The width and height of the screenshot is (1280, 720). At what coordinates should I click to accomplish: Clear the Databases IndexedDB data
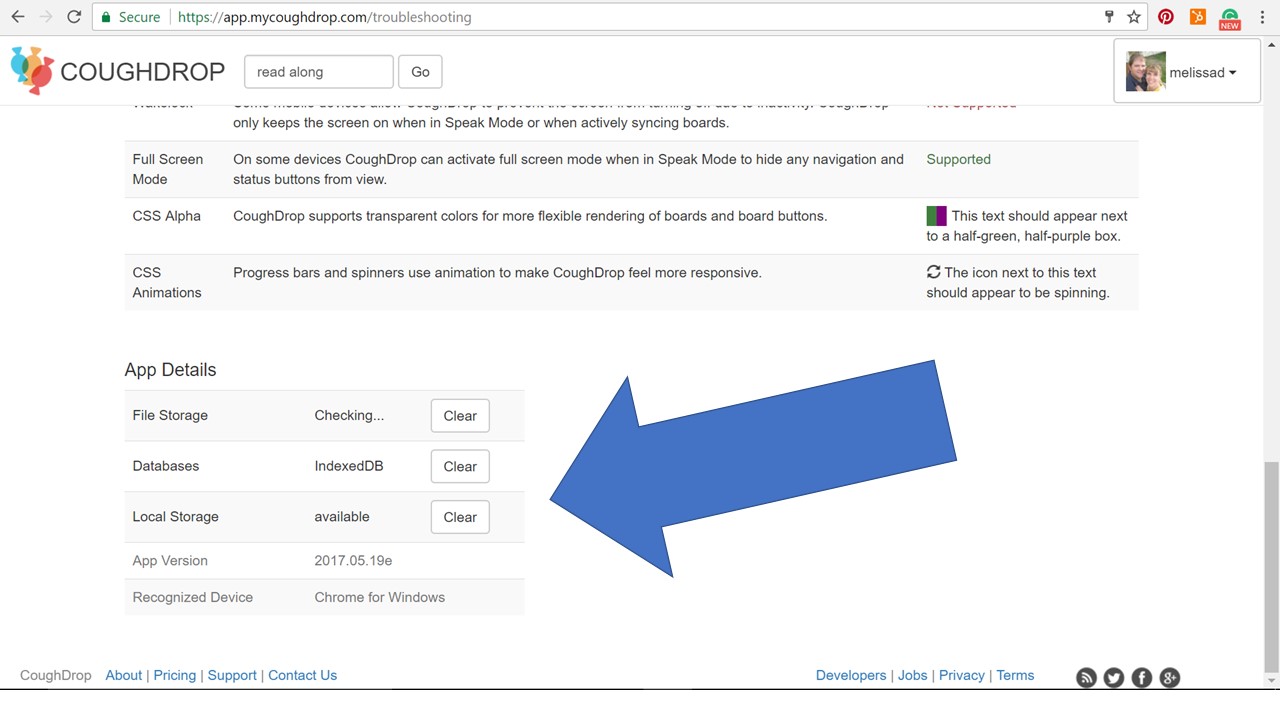pos(460,466)
